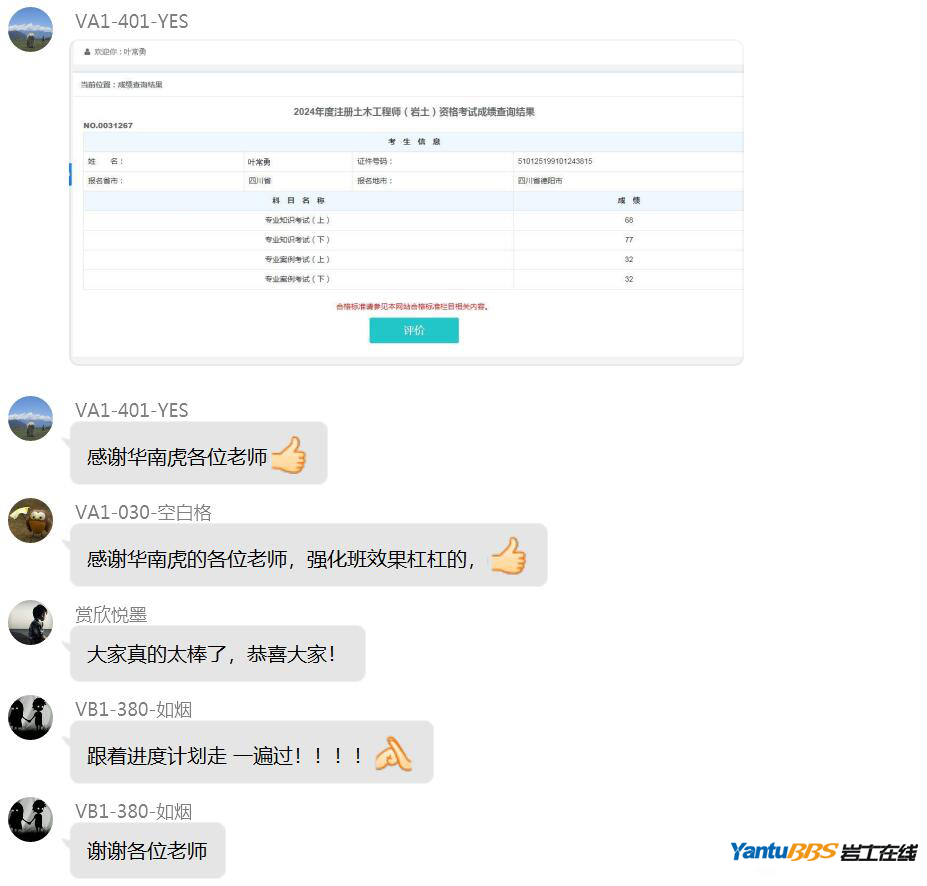Open 赏欣悦墨's profile avatar
The width and height of the screenshot is (927, 886).
click(x=30, y=622)
